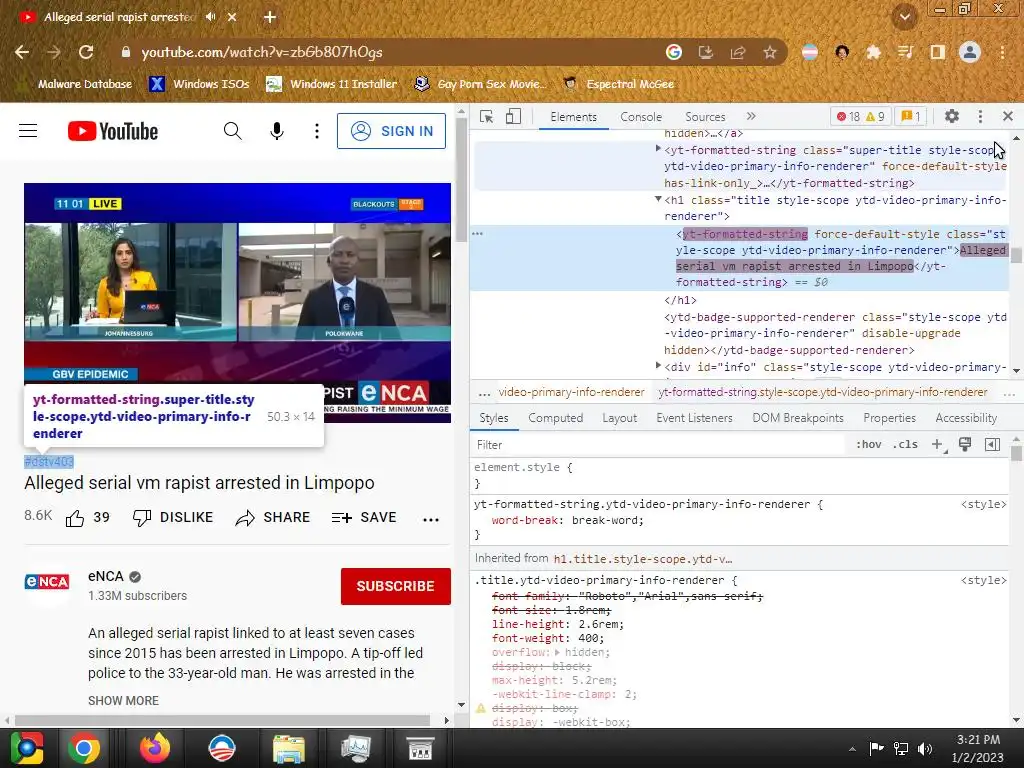Expand the overflow: hidden property triangle
The image size is (1024, 768).
coord(557,652)
